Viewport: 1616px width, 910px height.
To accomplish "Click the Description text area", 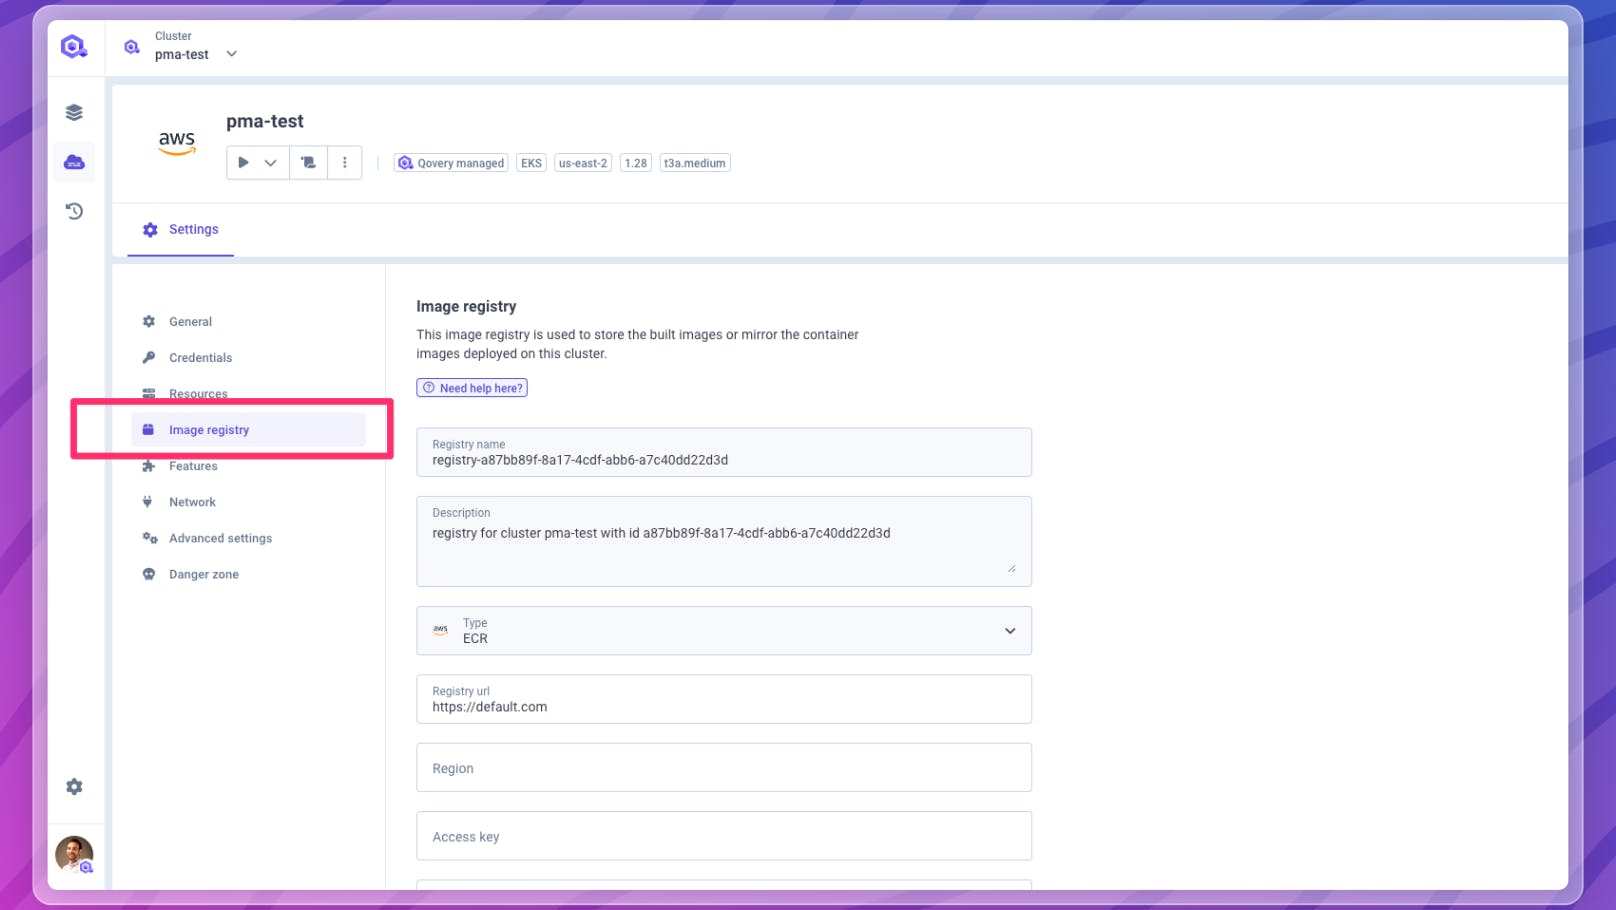I will point(724,541).
